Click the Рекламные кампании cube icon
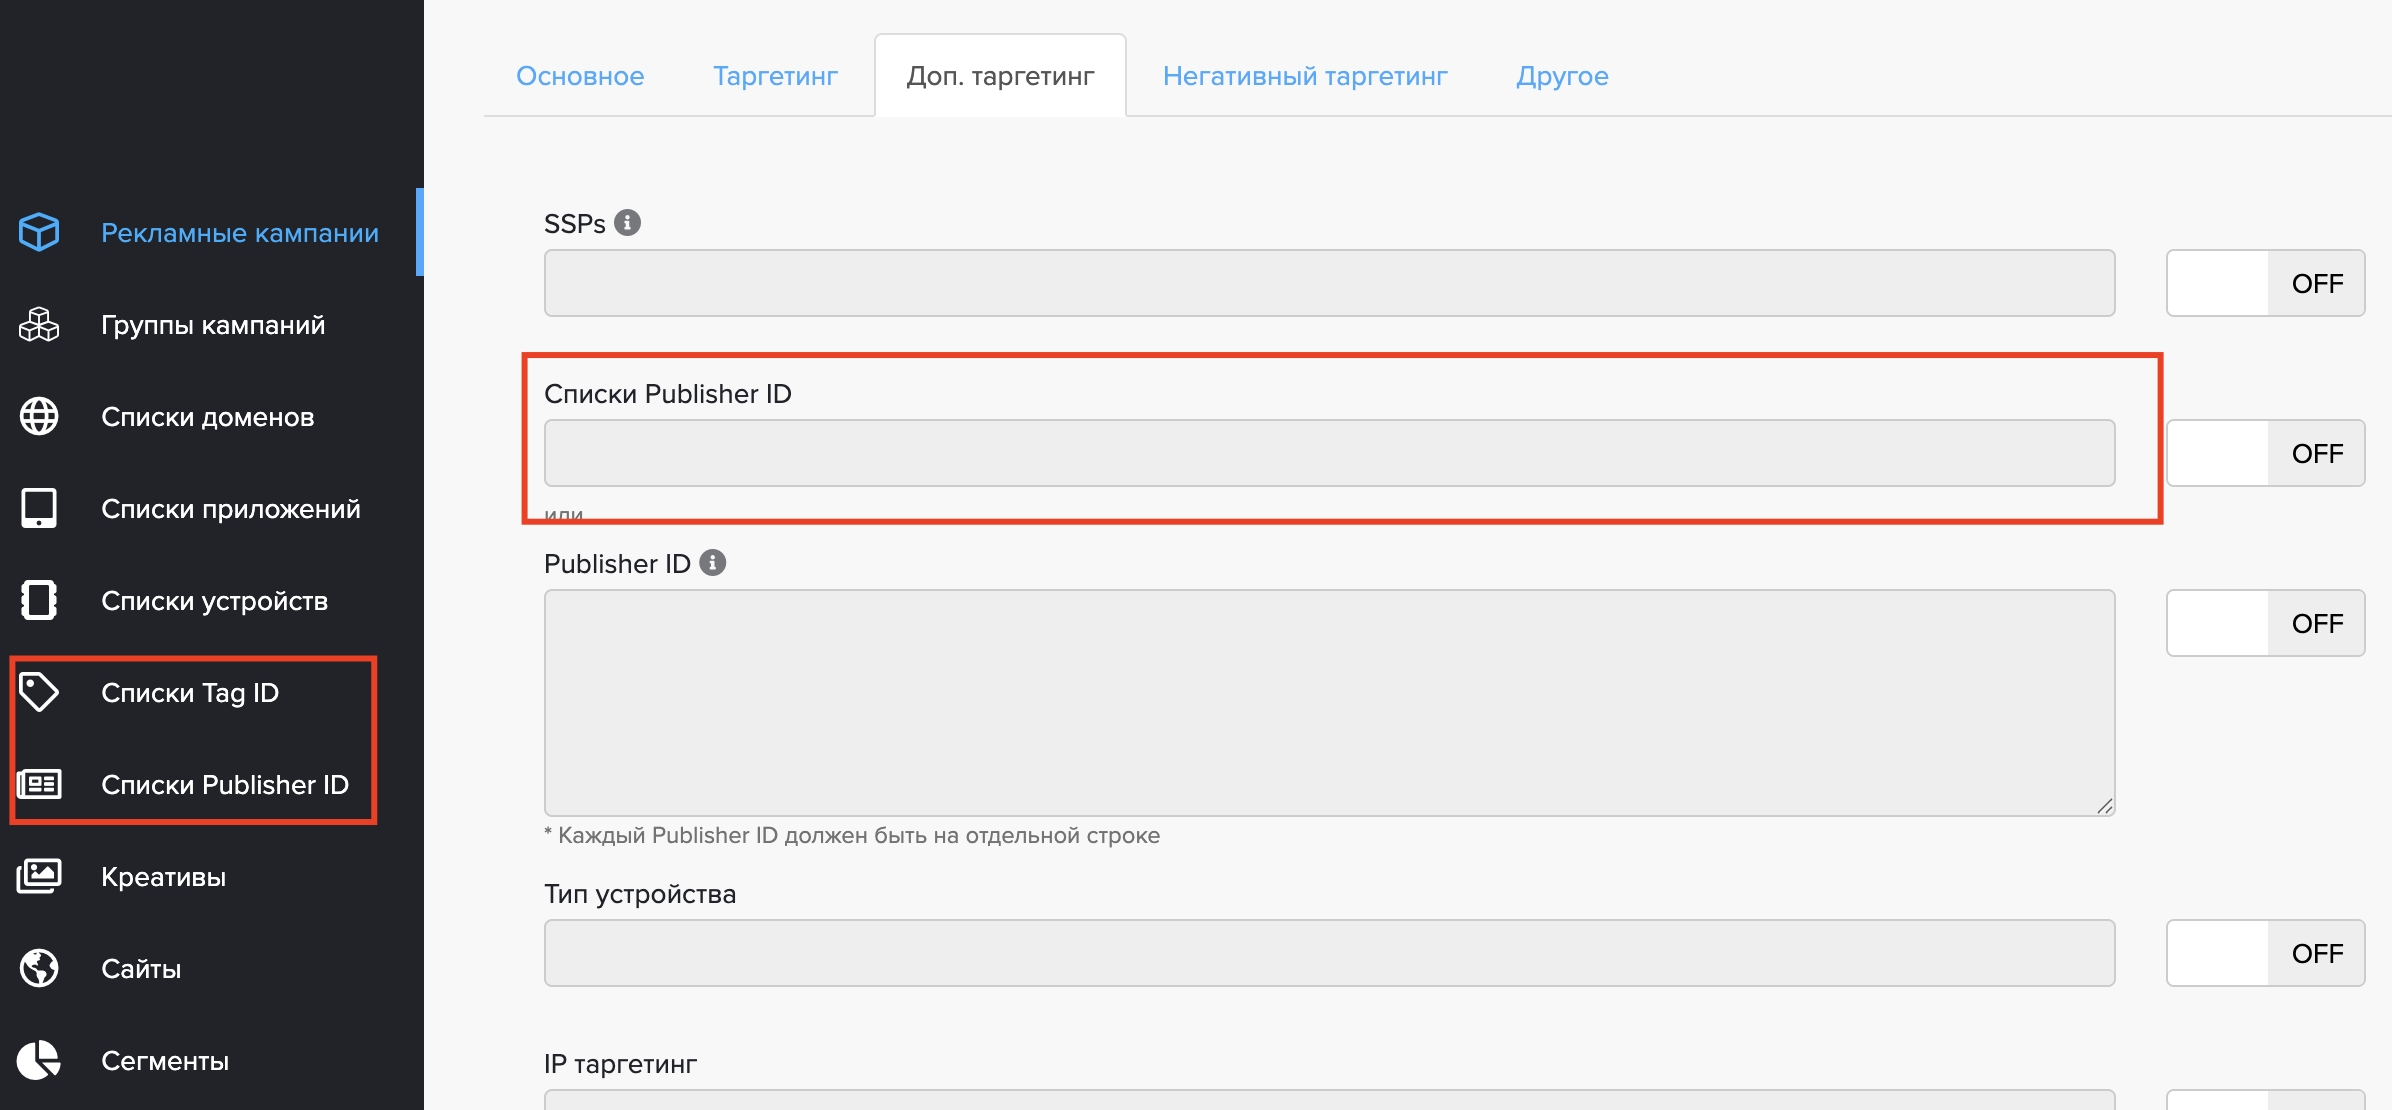The width and height of the screenshot is (2392, 1110). tap(39, 232)
